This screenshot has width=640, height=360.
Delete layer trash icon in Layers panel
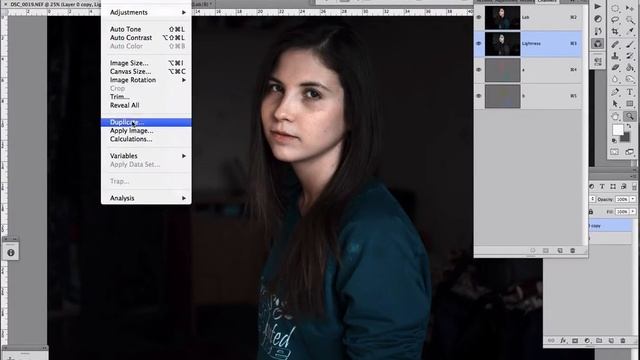[623, 340]
